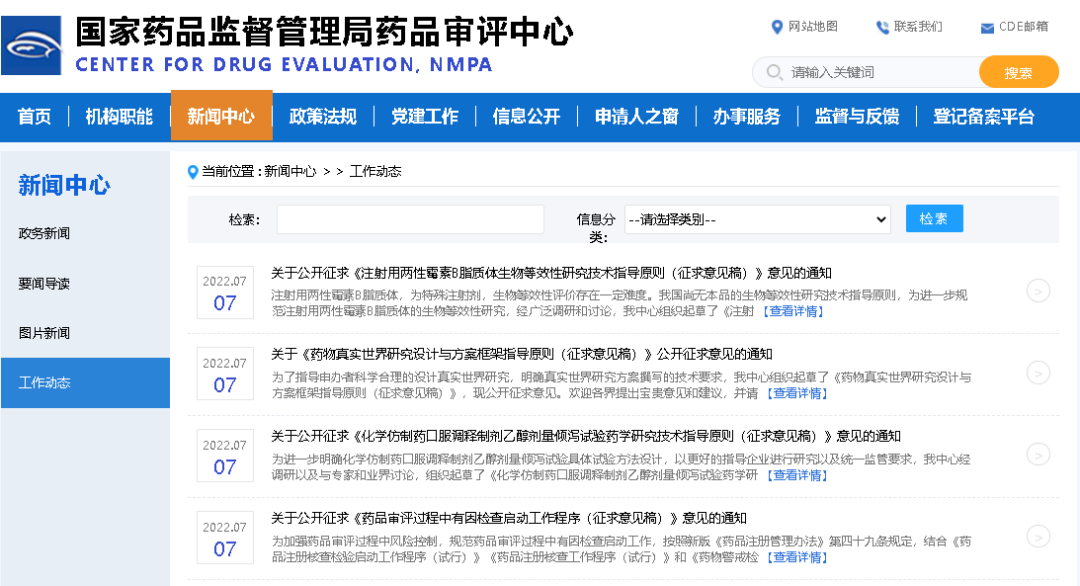Select 政务新闻 in sidebar
This screenshot has width=1080, height=586.
point(44,233)
